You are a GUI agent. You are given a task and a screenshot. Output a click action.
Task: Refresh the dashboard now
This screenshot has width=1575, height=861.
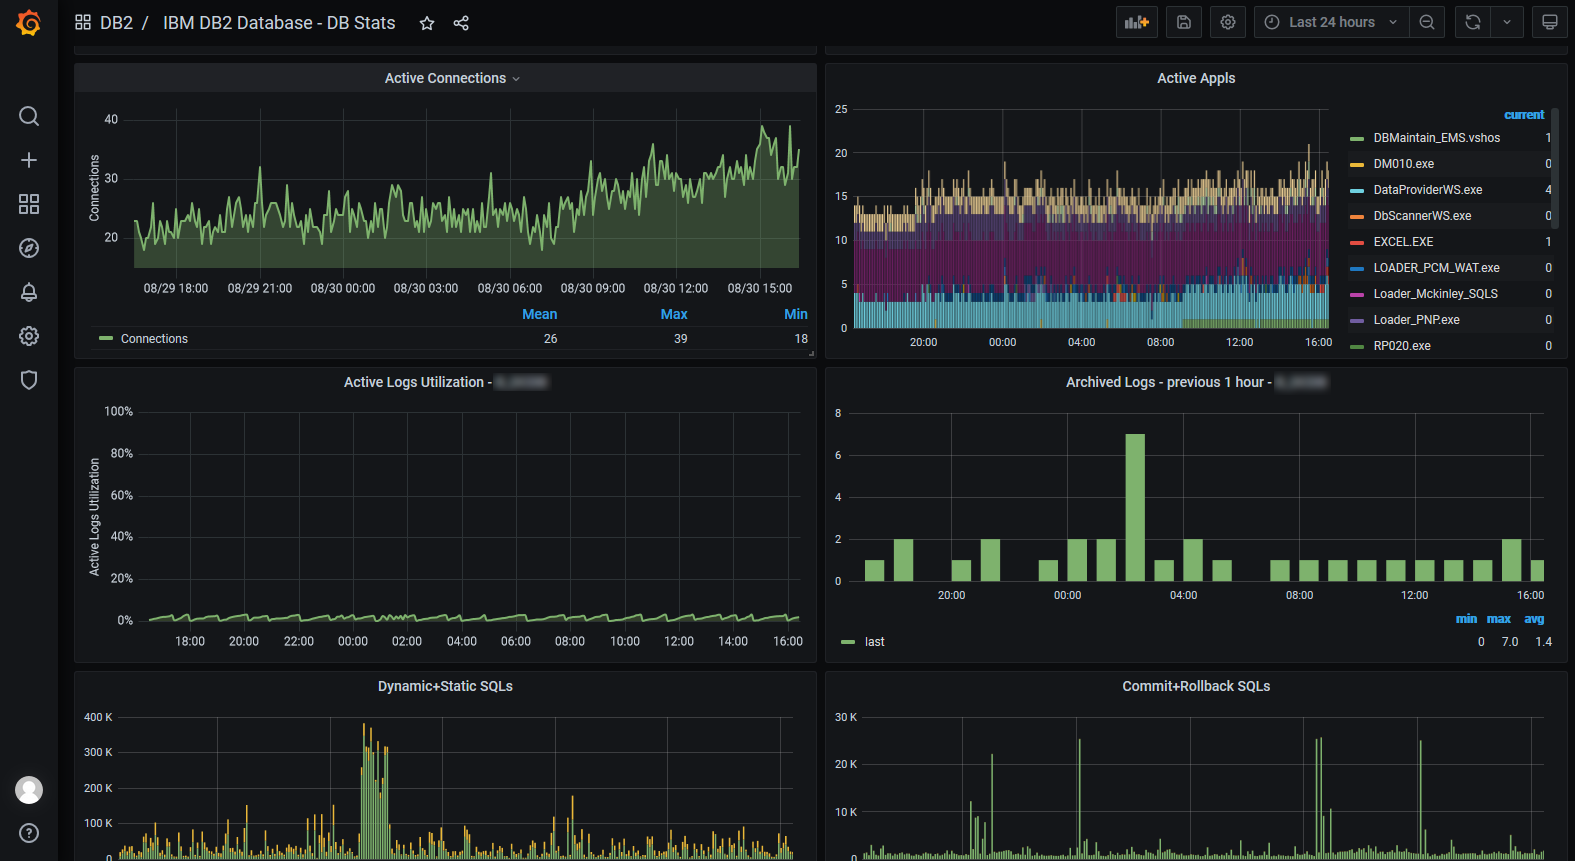point(1473,22)
